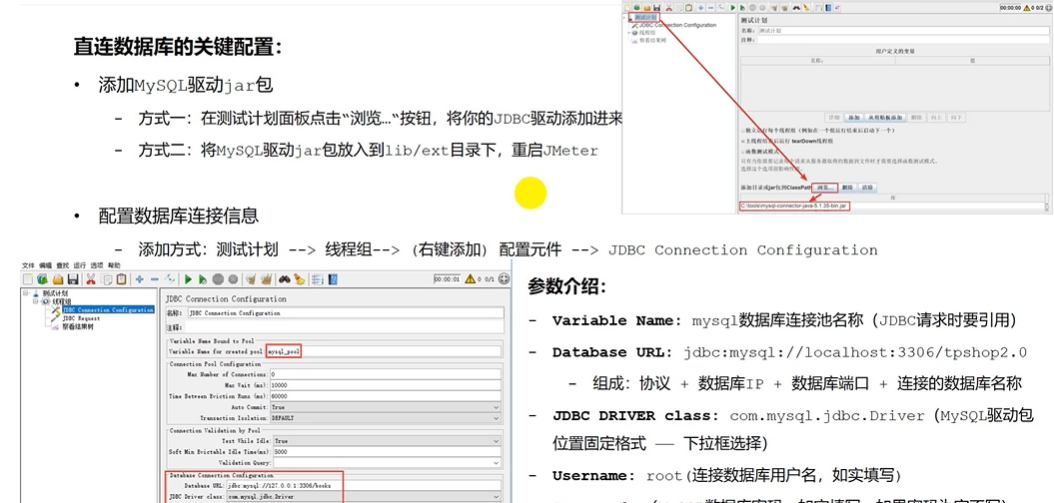Click 详细 button under user variables table

(x=834, y=117)
